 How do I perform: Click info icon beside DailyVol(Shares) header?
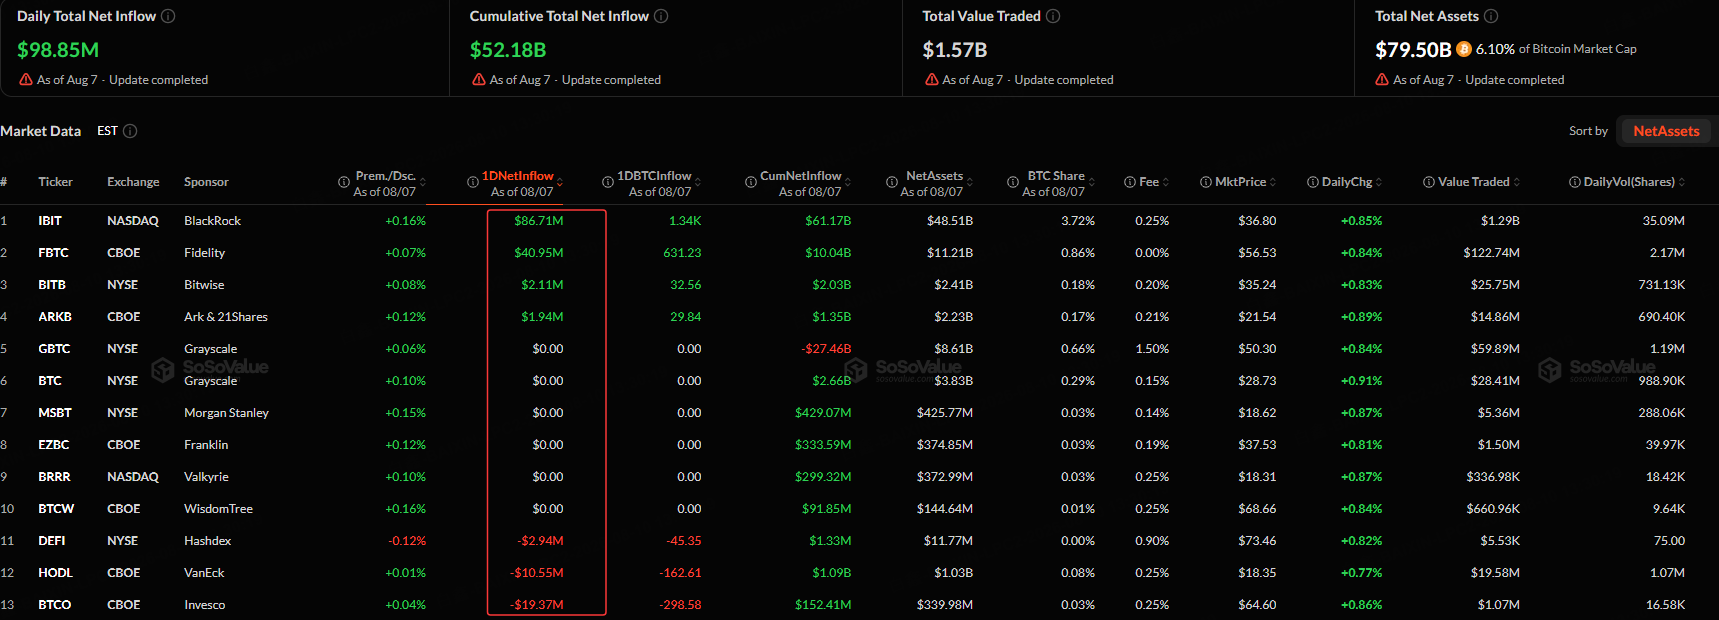coord(1575,182)
